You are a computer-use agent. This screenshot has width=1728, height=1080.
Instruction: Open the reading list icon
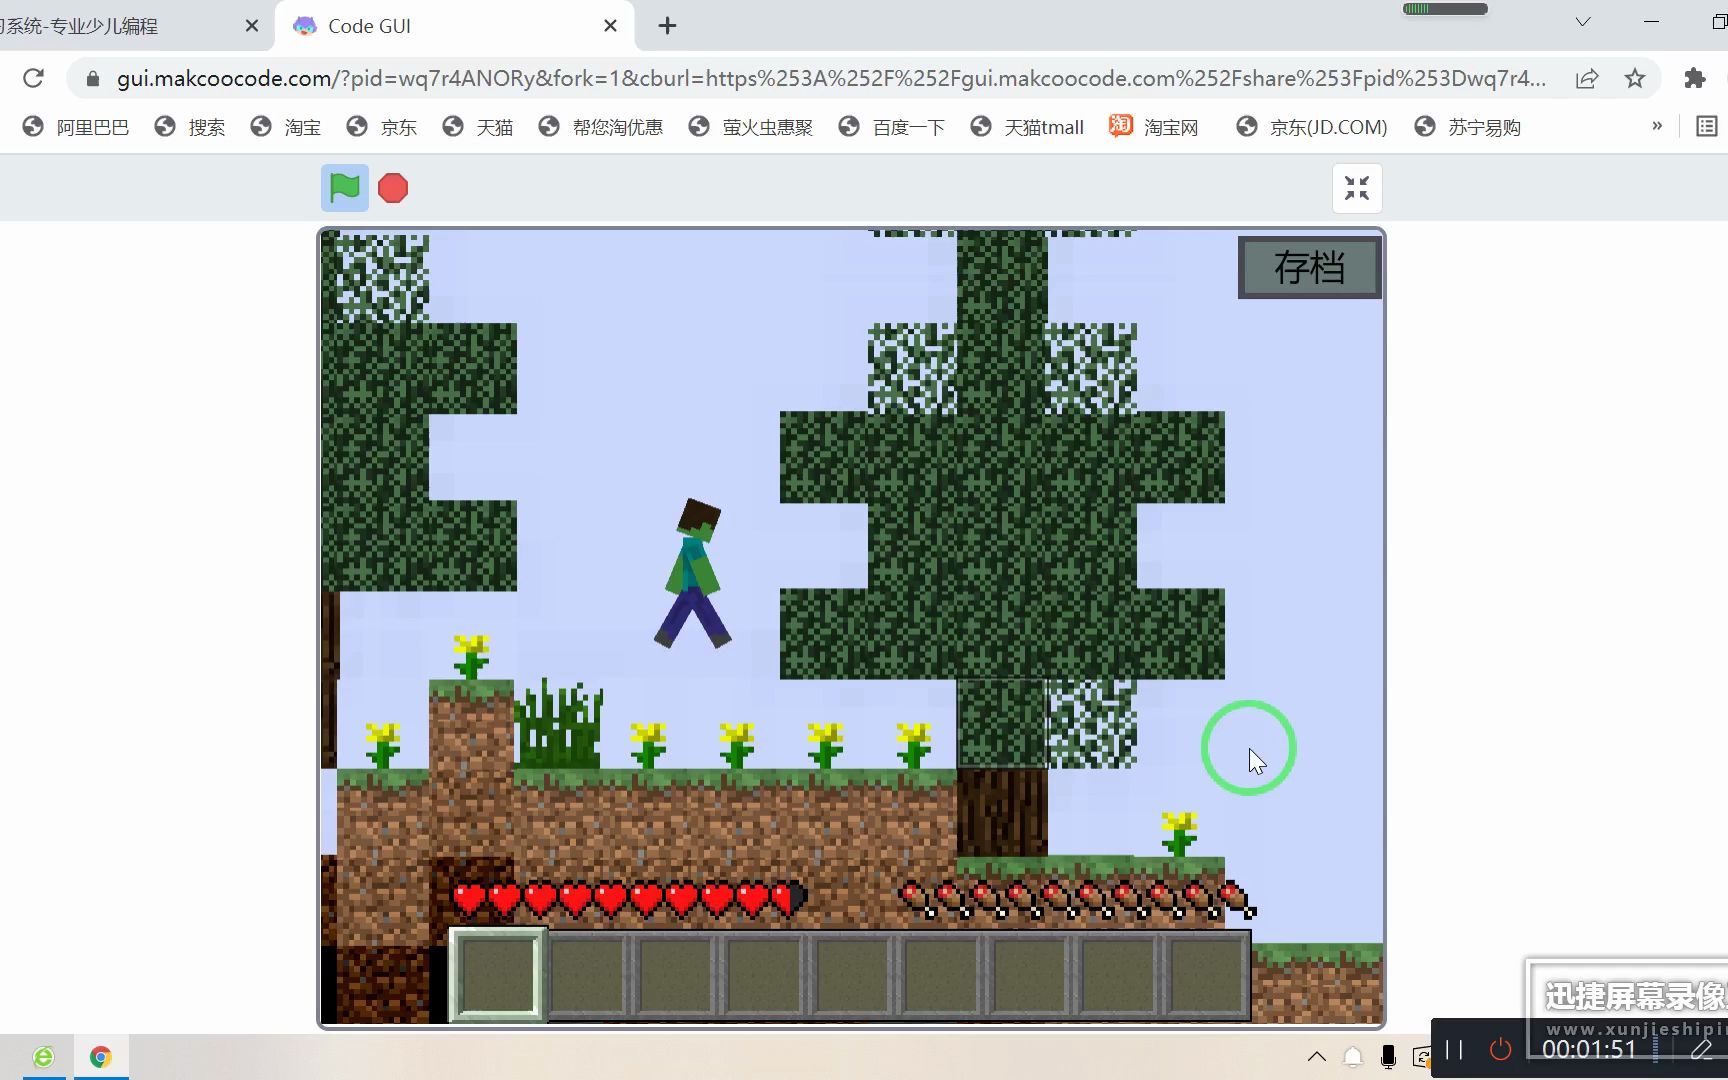pos(1707,126)
